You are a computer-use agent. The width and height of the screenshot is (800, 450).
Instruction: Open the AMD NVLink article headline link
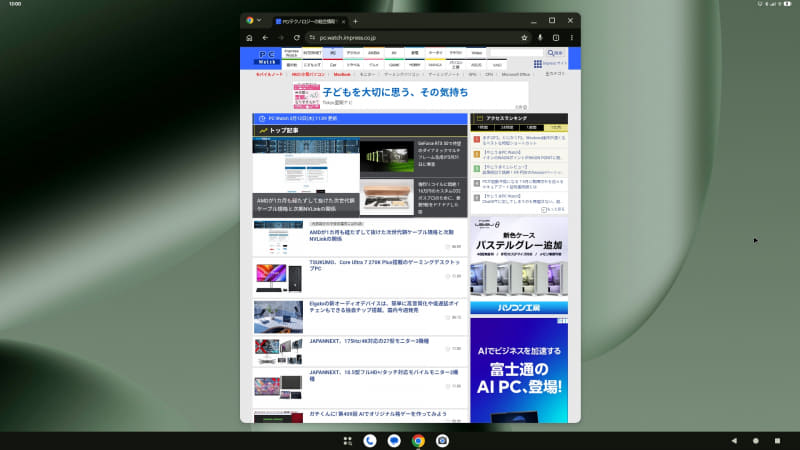click(x=381, y=235)
